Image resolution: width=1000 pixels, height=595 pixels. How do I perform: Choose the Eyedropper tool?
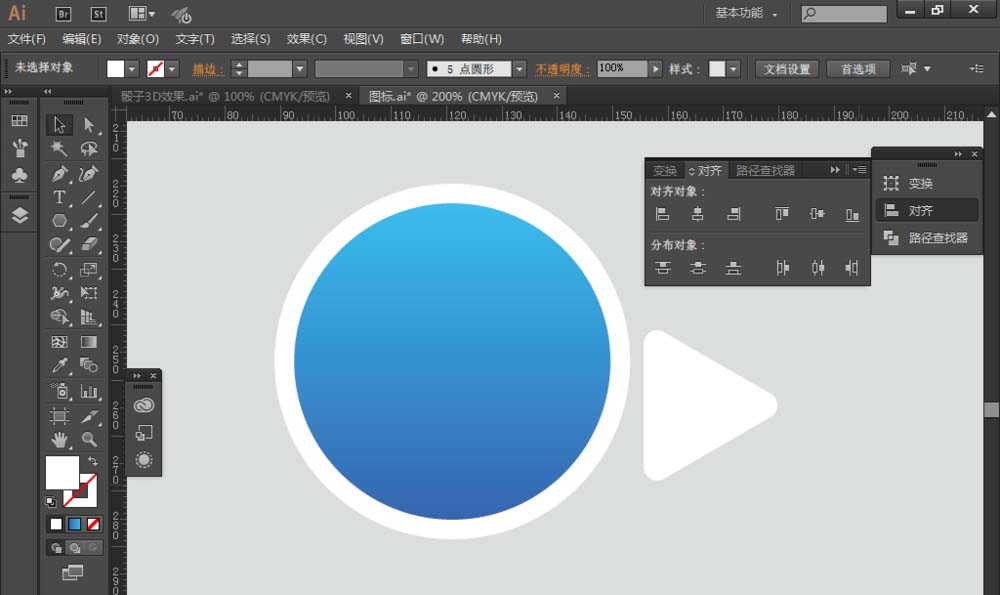59,365
